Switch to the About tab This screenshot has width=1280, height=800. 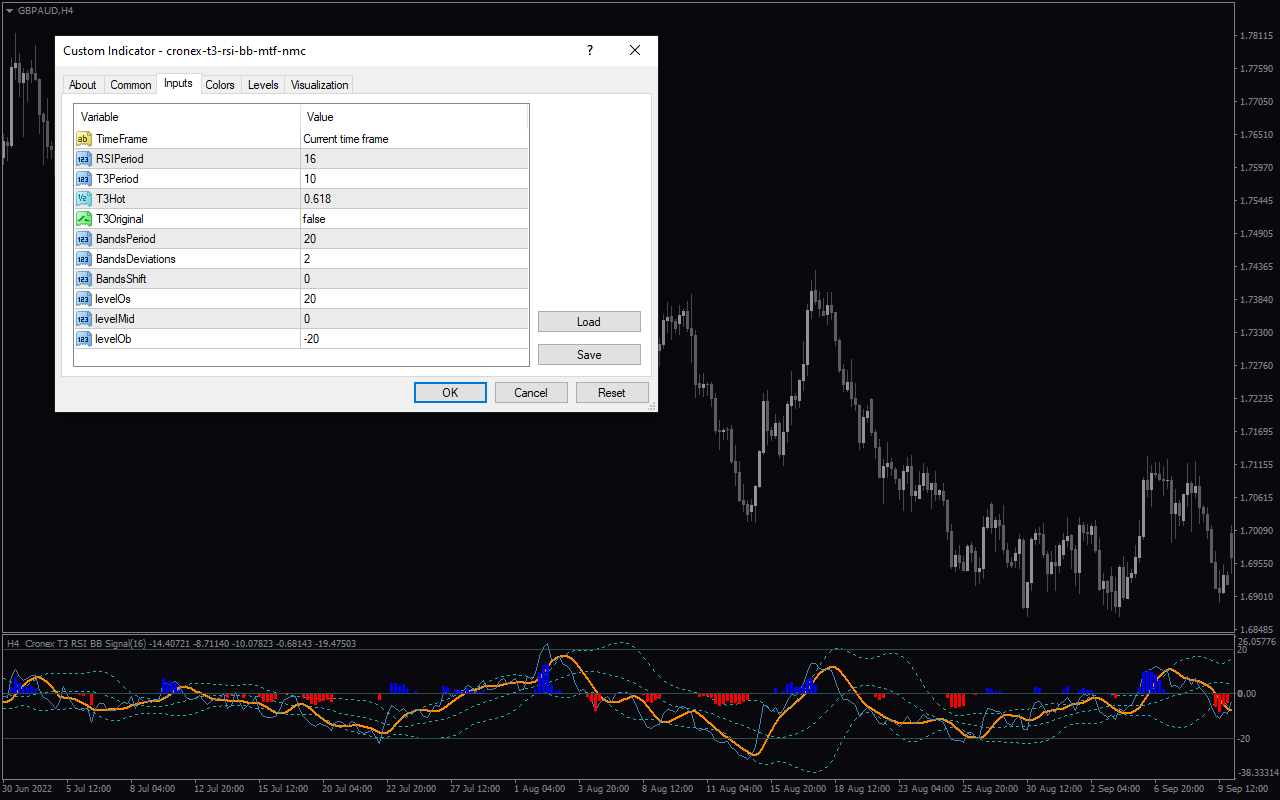(x=83, y=85)
